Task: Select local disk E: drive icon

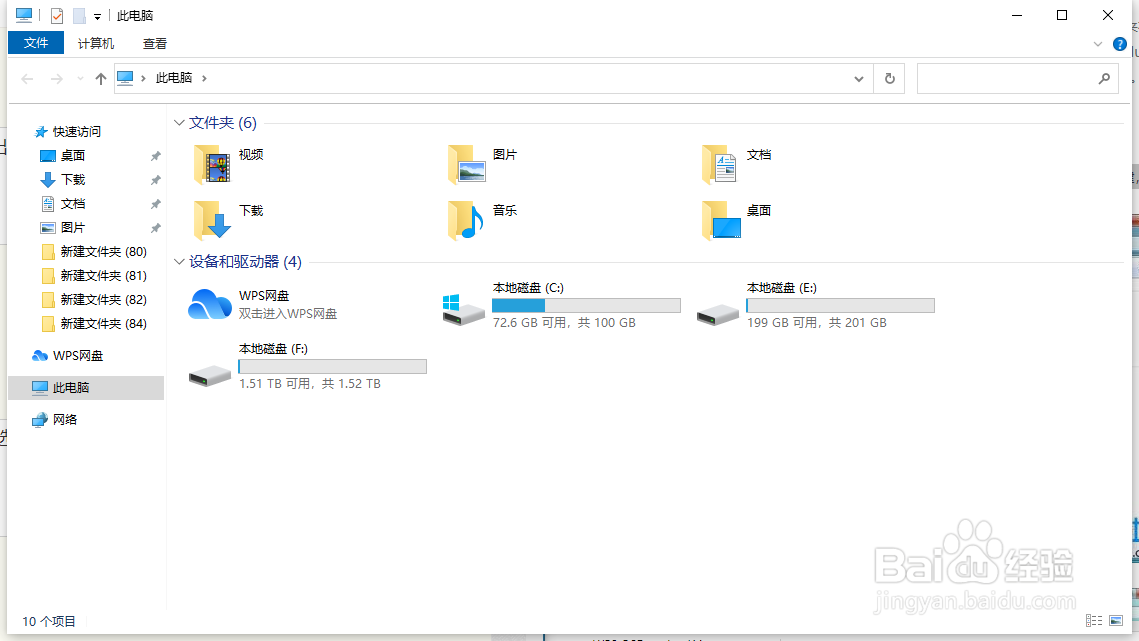Action: [x=718, y=315]
